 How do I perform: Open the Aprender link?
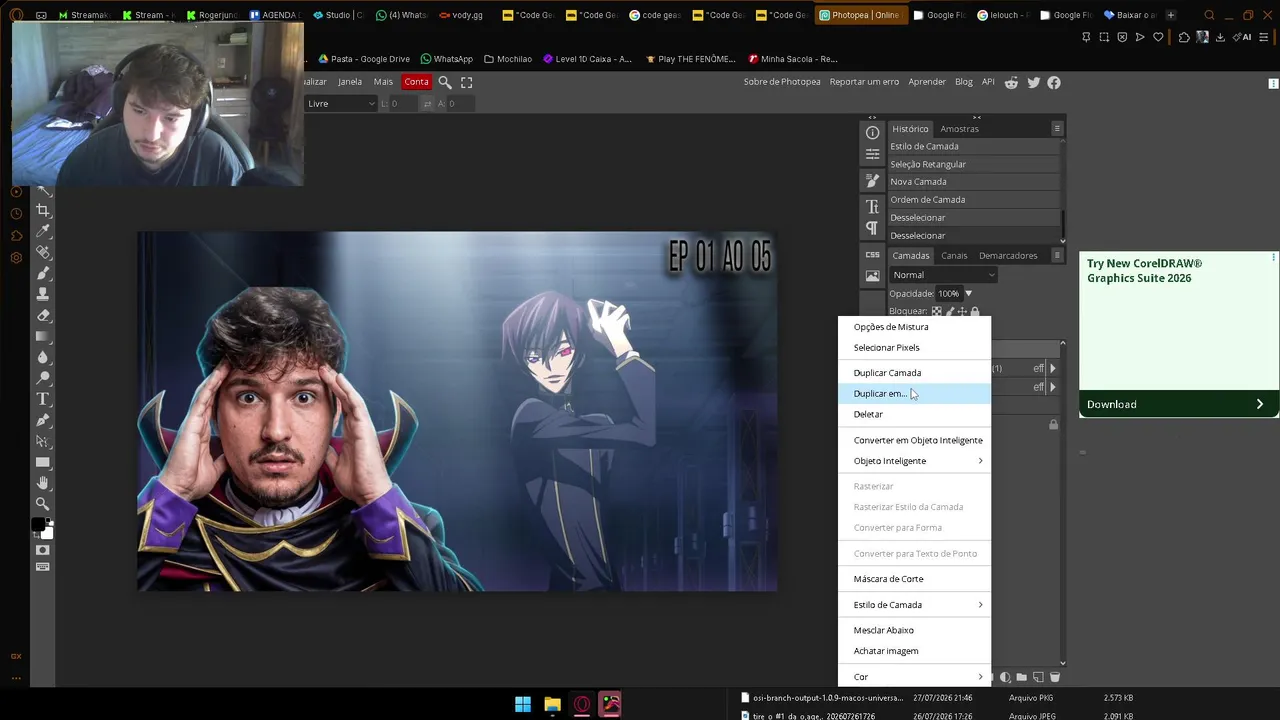(x=927, y=82)
